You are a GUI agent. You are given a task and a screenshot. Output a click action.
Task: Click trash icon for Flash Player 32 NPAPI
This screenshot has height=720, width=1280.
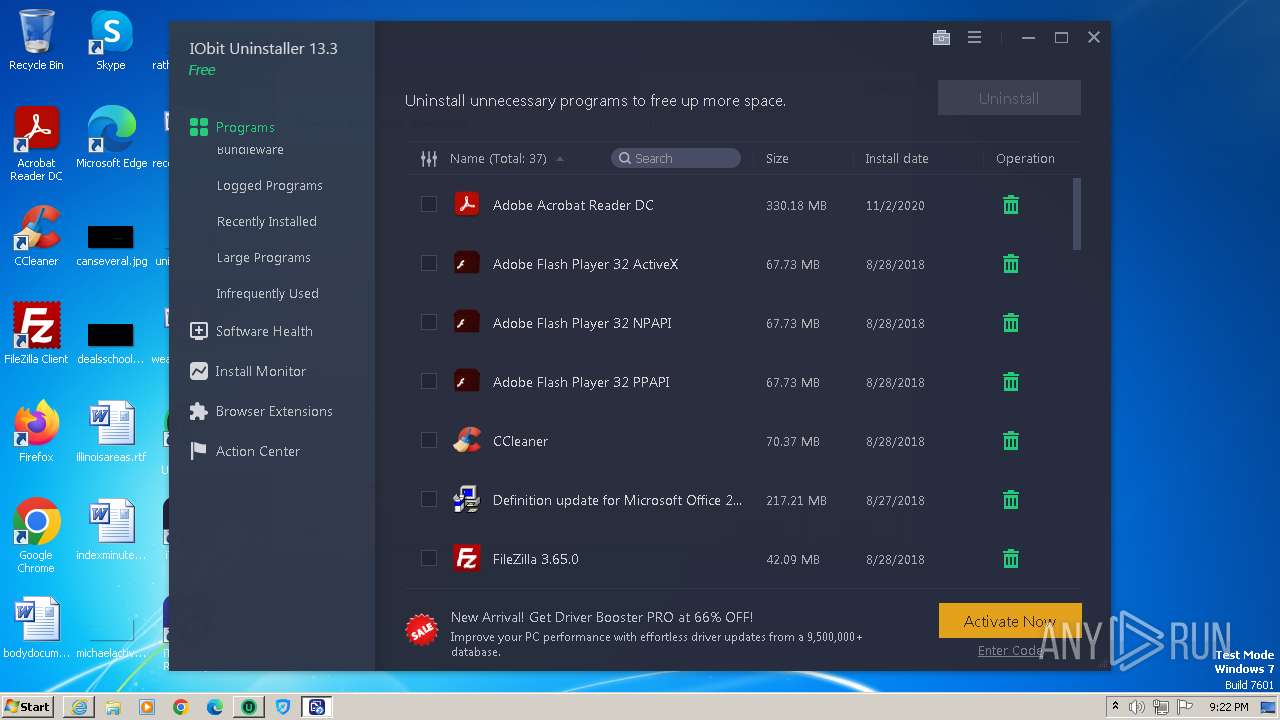(x=1011, y=323)
